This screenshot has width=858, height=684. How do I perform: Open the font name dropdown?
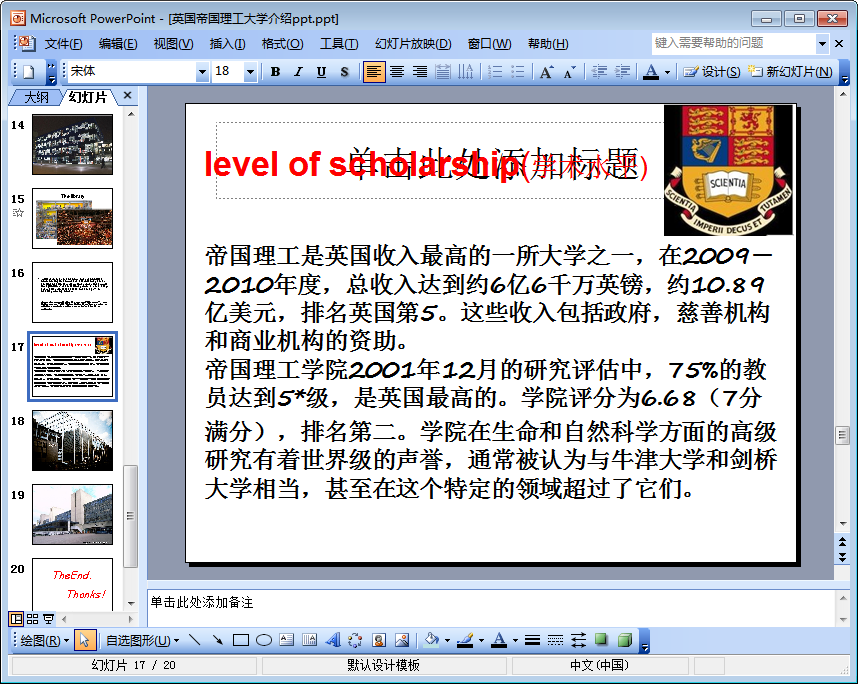pos(202,72)
